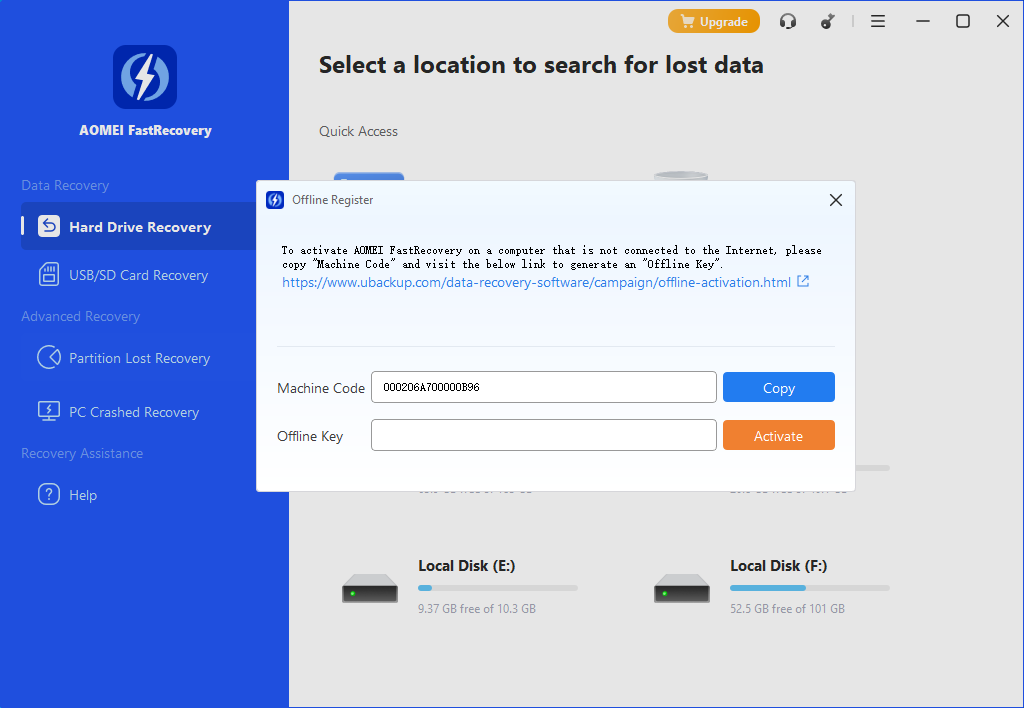This screenshot has width=1024, height=708.
Task: Go to Partition Lost Recovery
Action: pos(139,358)
